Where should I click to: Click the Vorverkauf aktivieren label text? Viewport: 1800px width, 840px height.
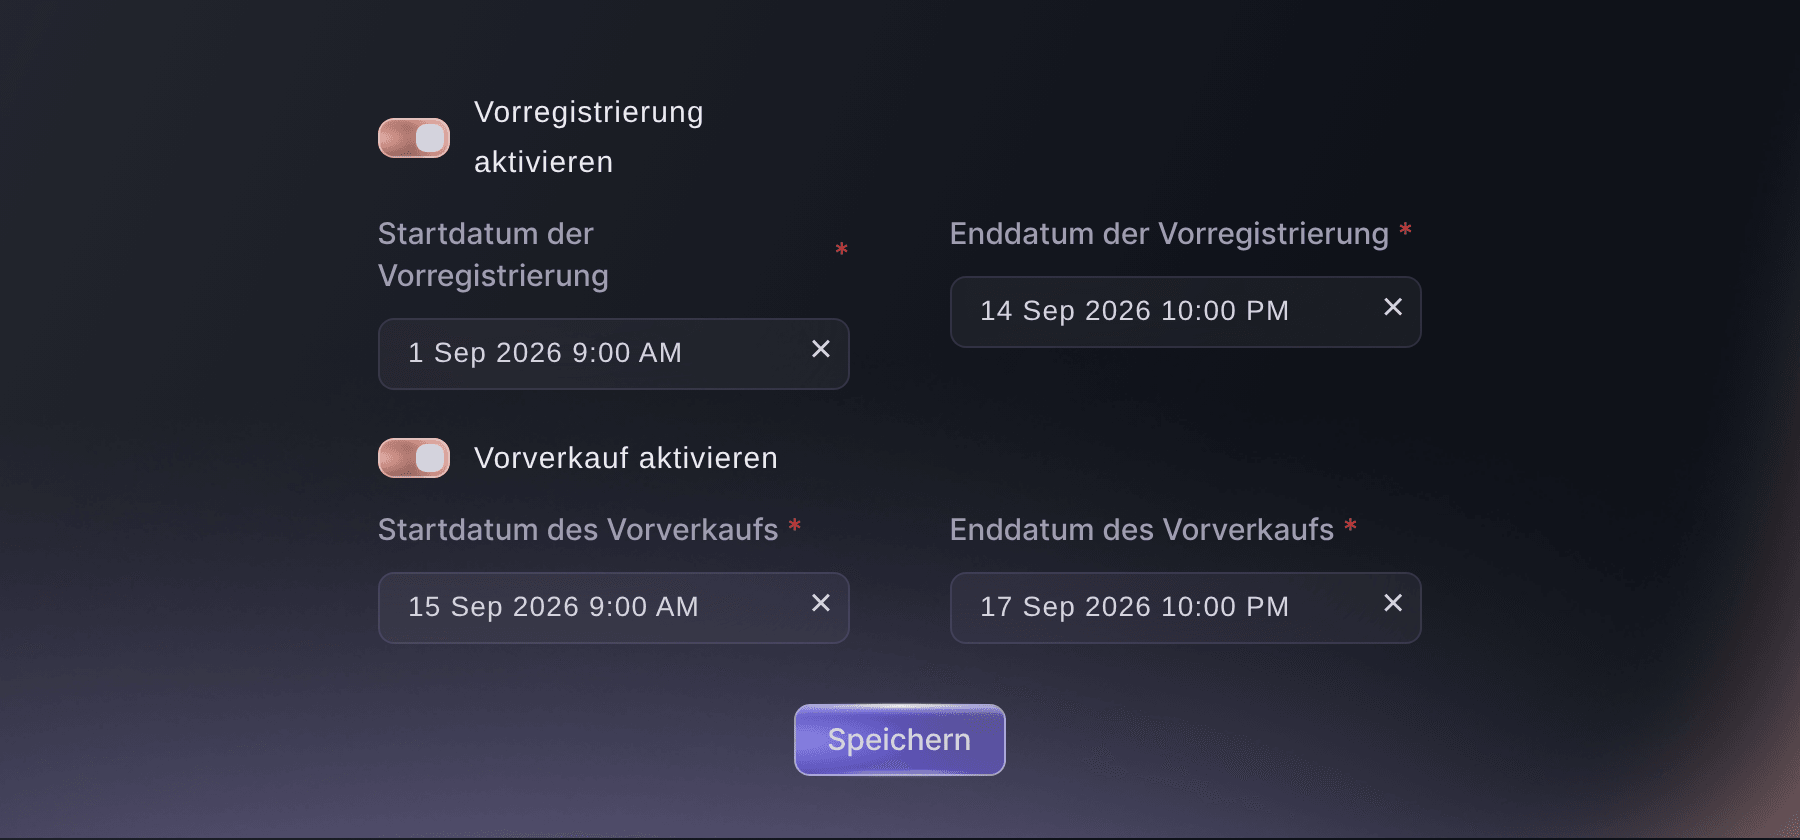pos(626,458)
